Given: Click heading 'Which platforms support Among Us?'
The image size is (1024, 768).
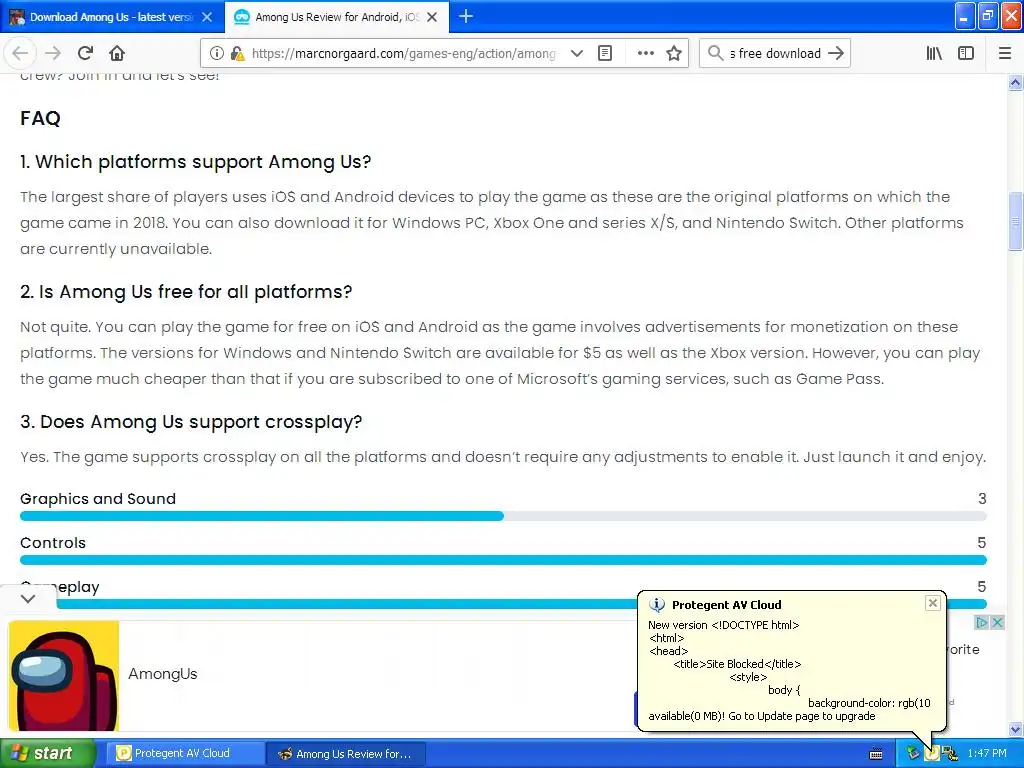Looking at the screenshot, I should pos(195,162).
